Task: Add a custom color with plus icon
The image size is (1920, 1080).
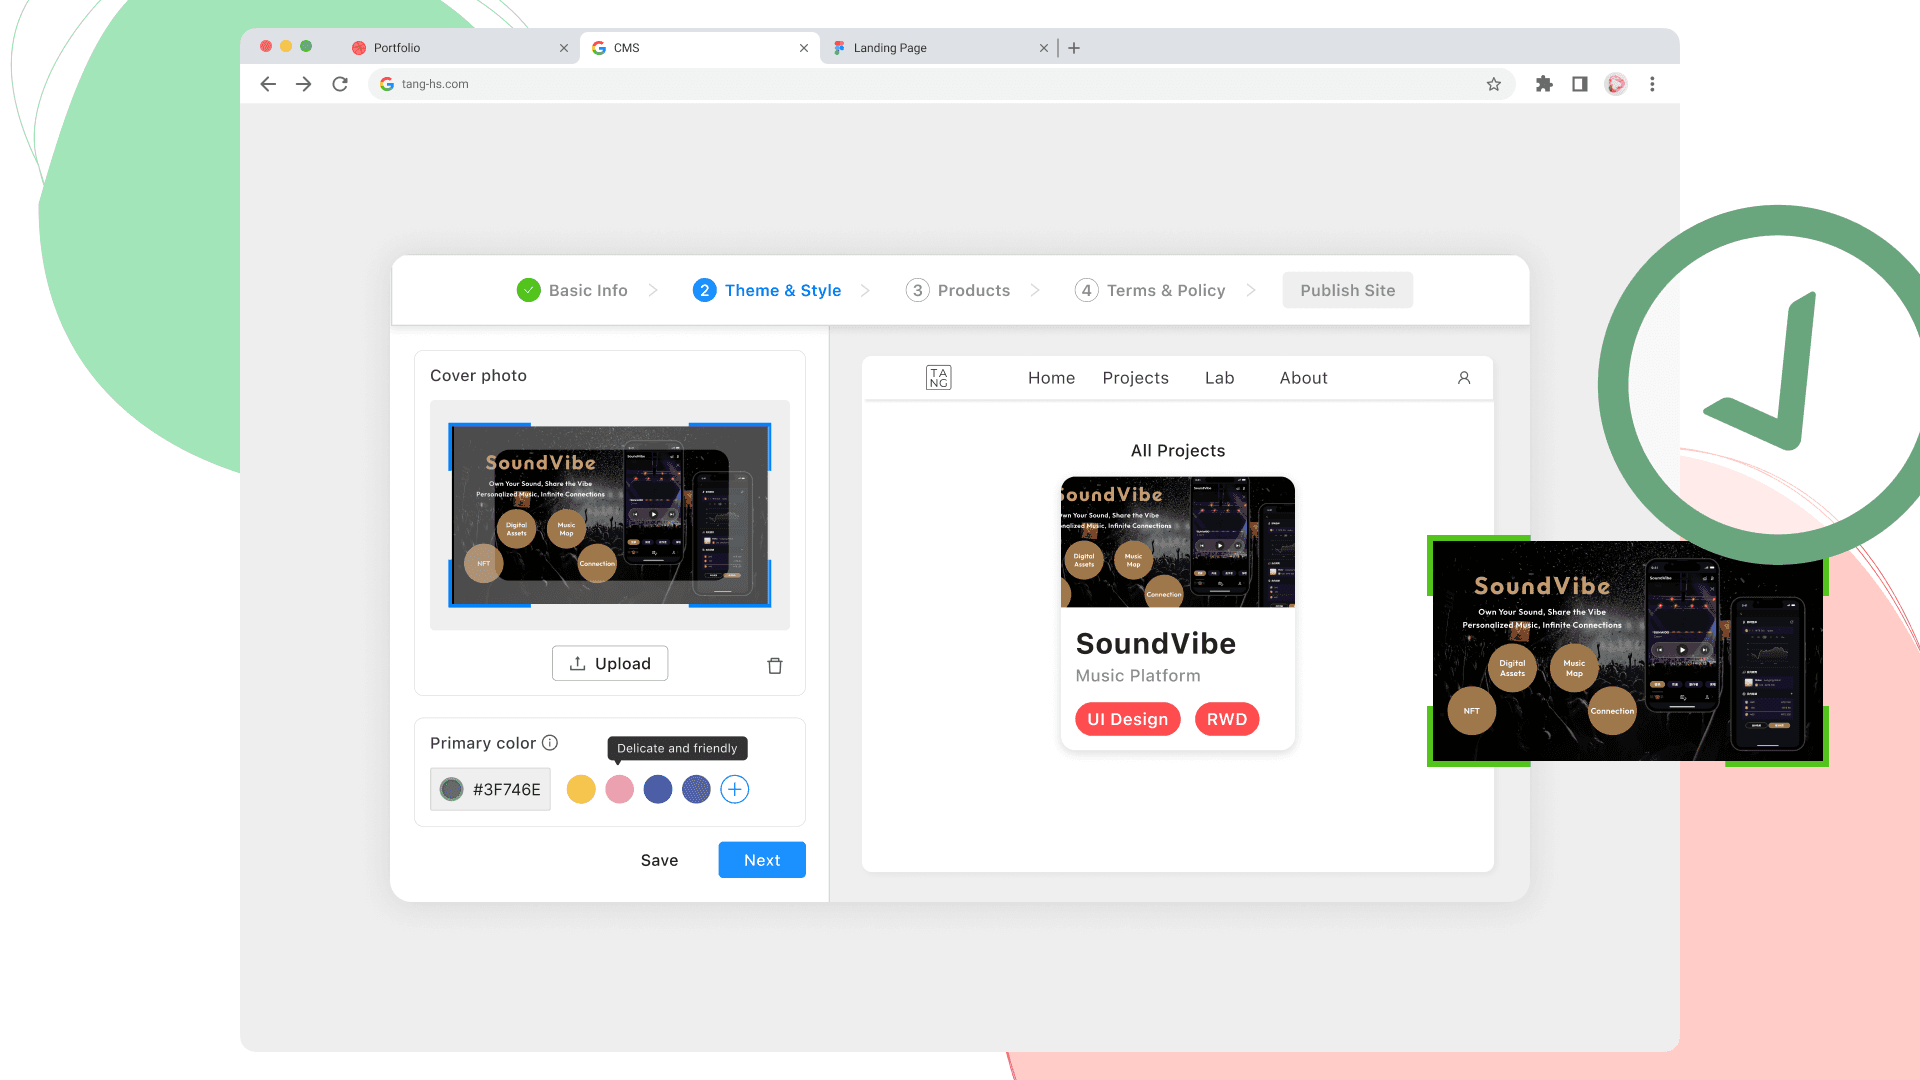Action: click(x=735, y=790)
